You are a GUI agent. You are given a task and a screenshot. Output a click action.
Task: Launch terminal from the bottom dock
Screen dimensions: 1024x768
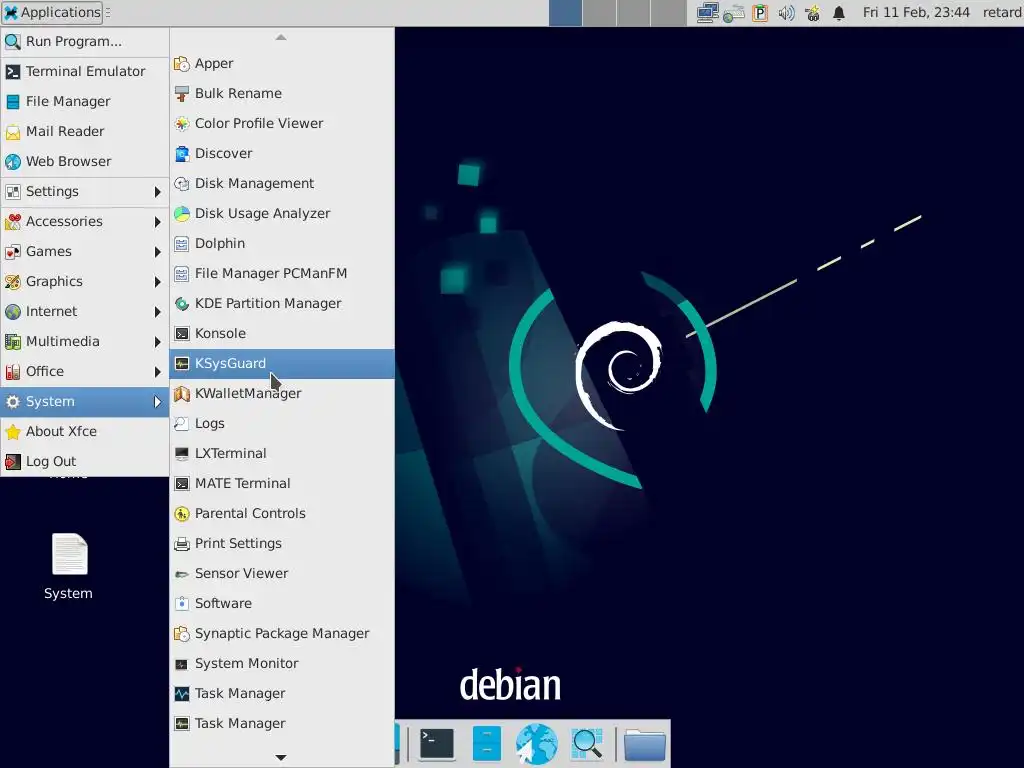(x=436, y=744)
